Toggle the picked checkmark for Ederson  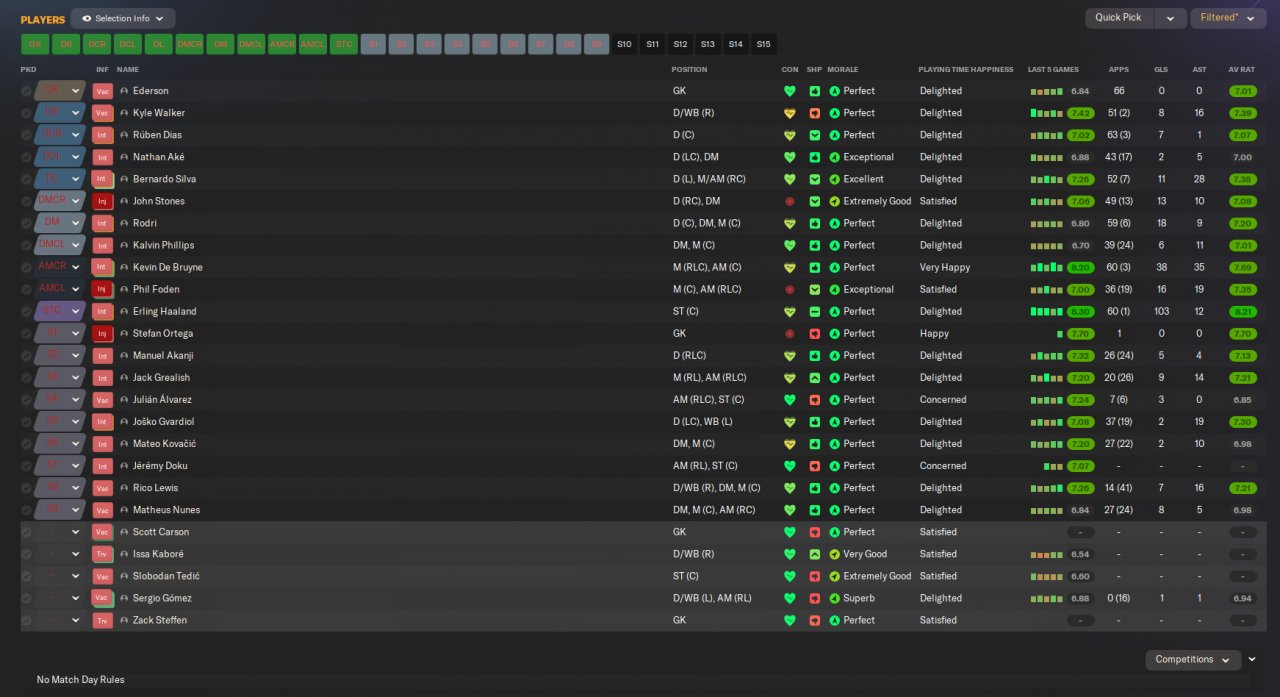(x=26, y=91)
